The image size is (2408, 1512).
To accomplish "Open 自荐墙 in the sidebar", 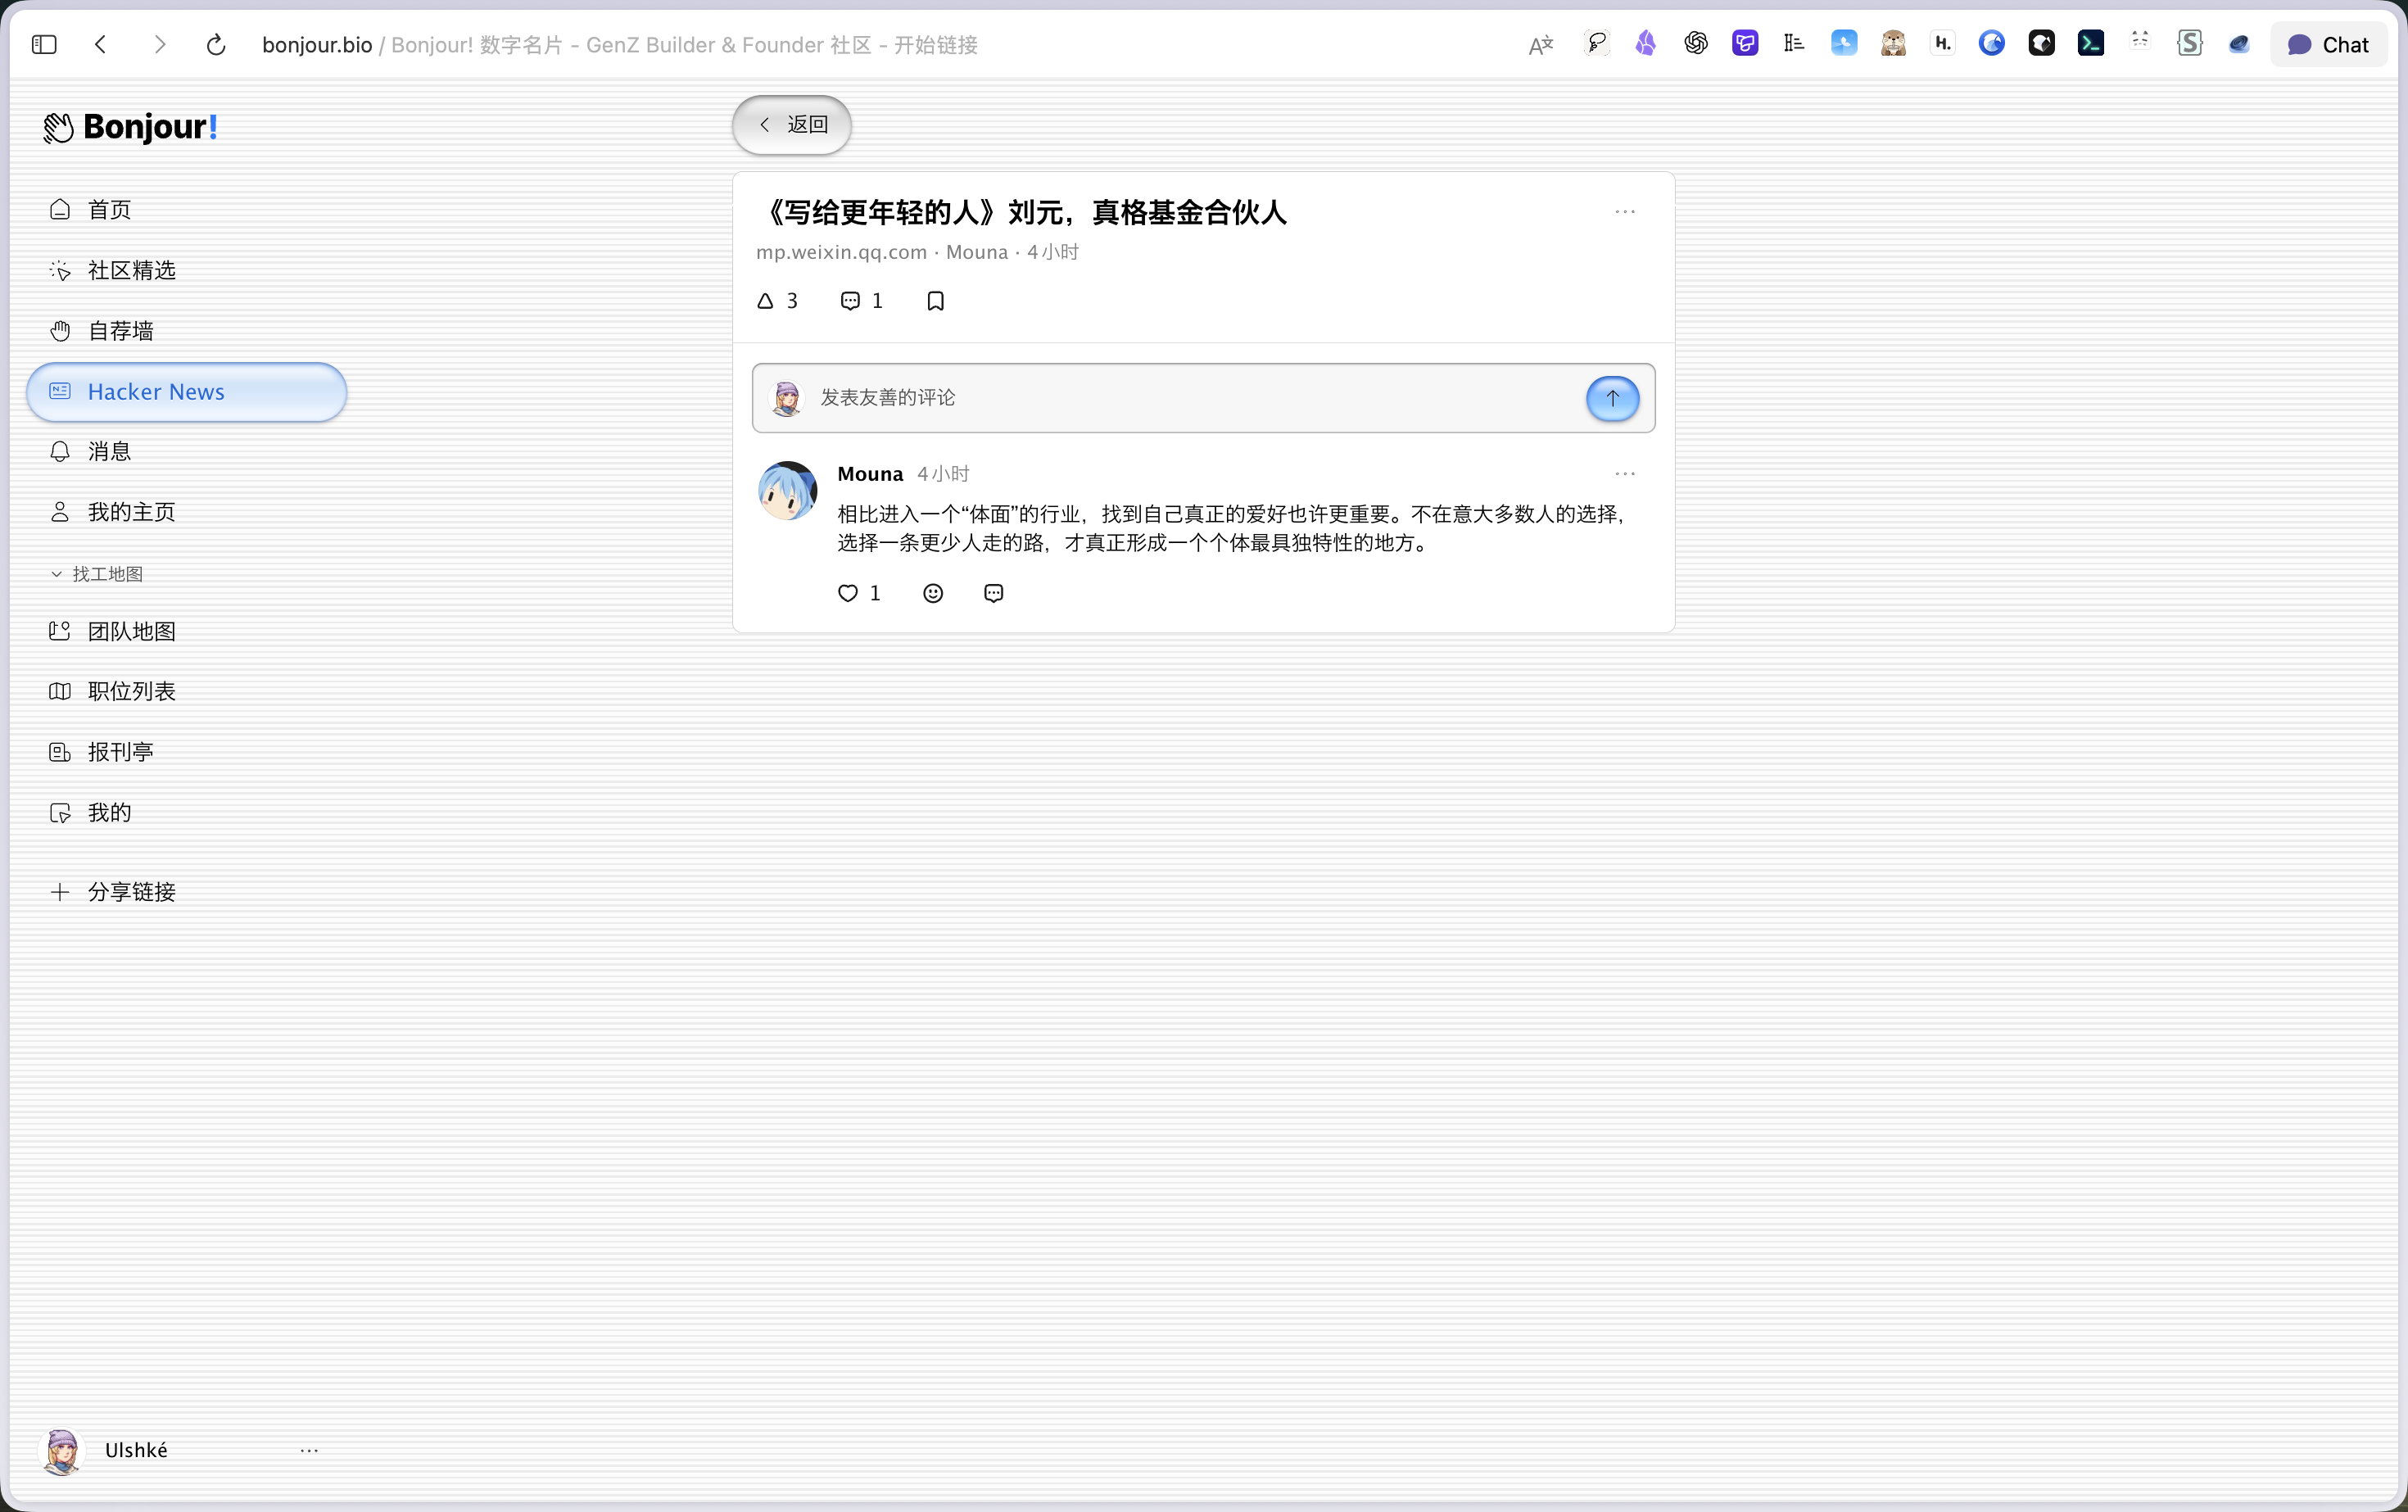I will click(x=186, y=331).
